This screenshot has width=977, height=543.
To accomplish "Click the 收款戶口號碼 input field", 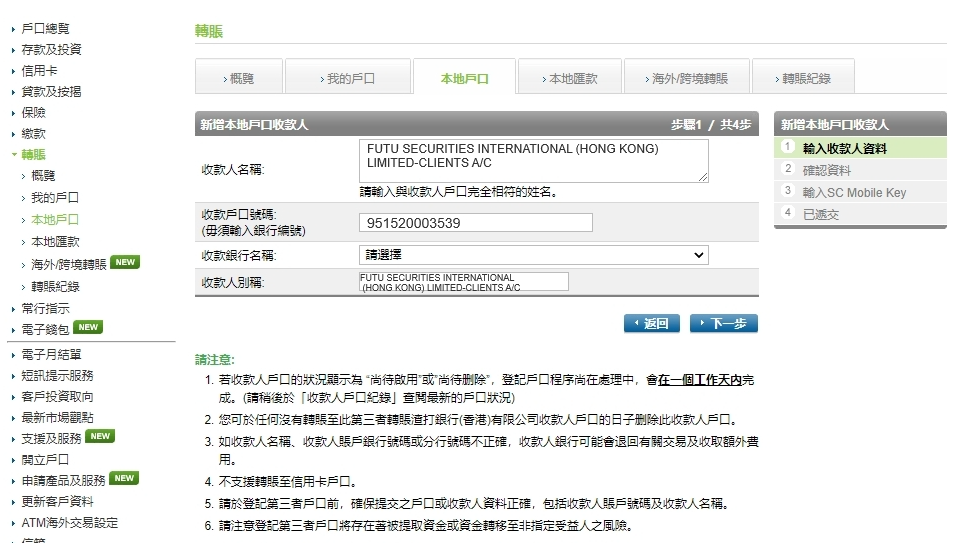I will click(475, 223).
